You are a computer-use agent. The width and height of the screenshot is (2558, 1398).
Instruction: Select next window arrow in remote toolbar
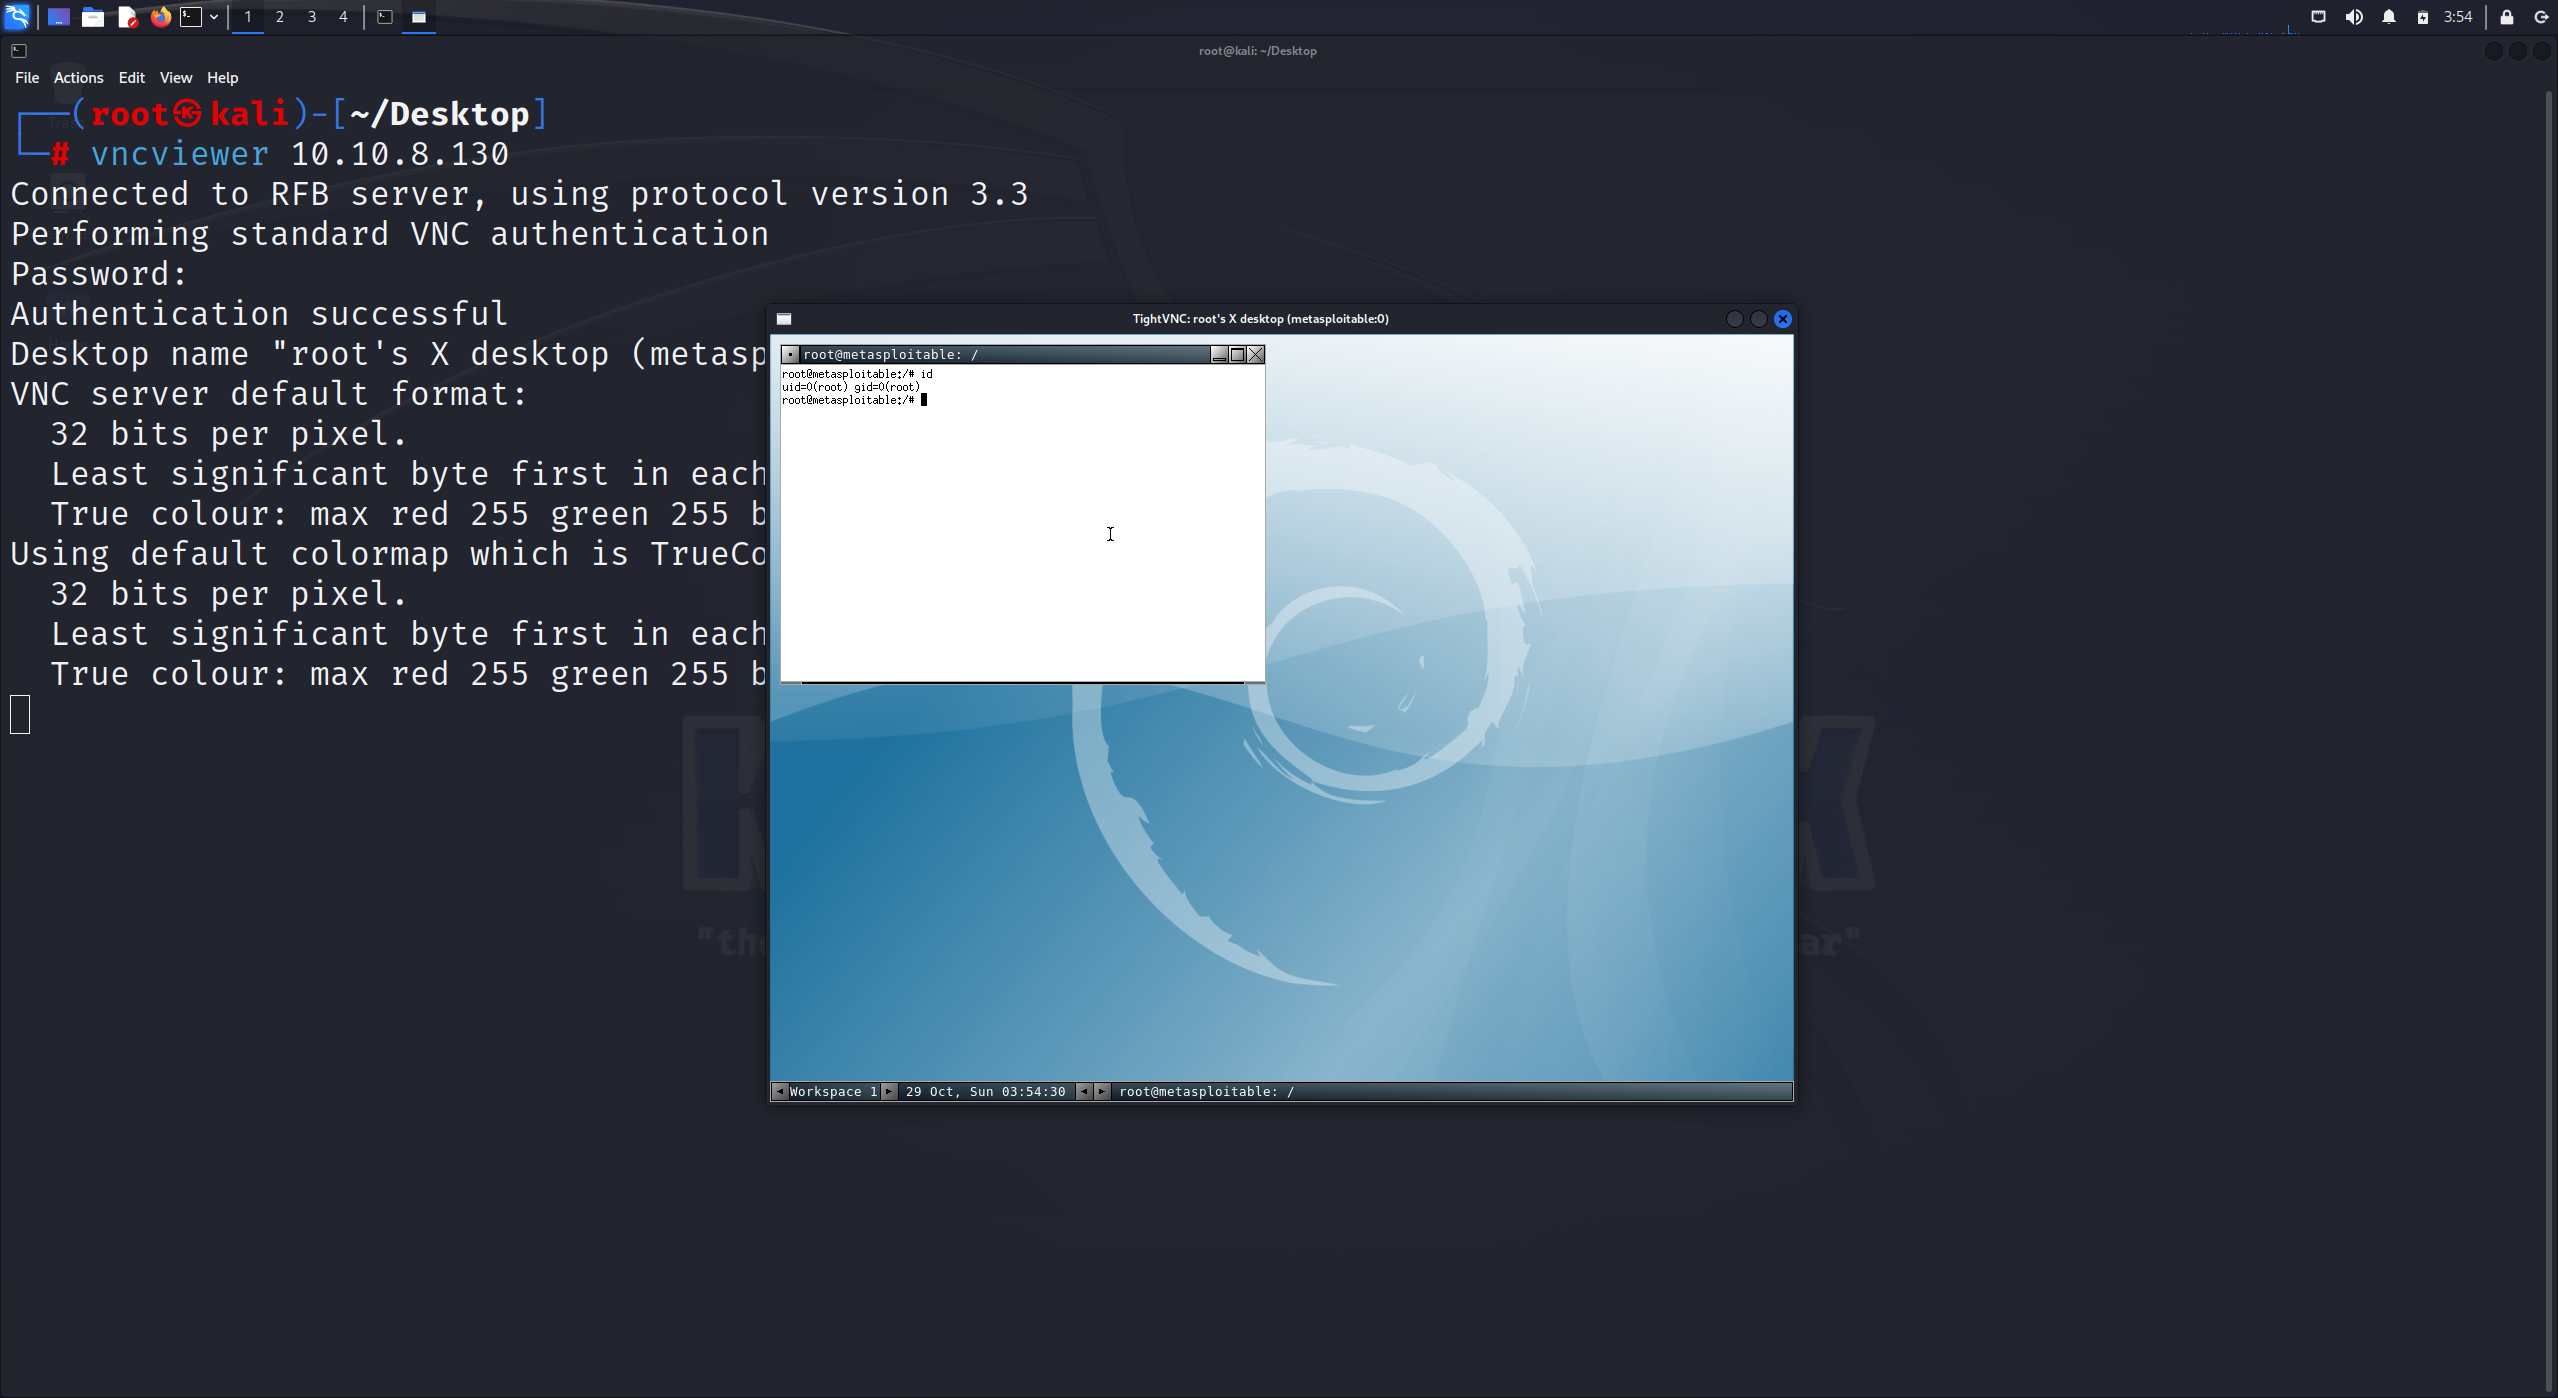coord(1102,1092)
